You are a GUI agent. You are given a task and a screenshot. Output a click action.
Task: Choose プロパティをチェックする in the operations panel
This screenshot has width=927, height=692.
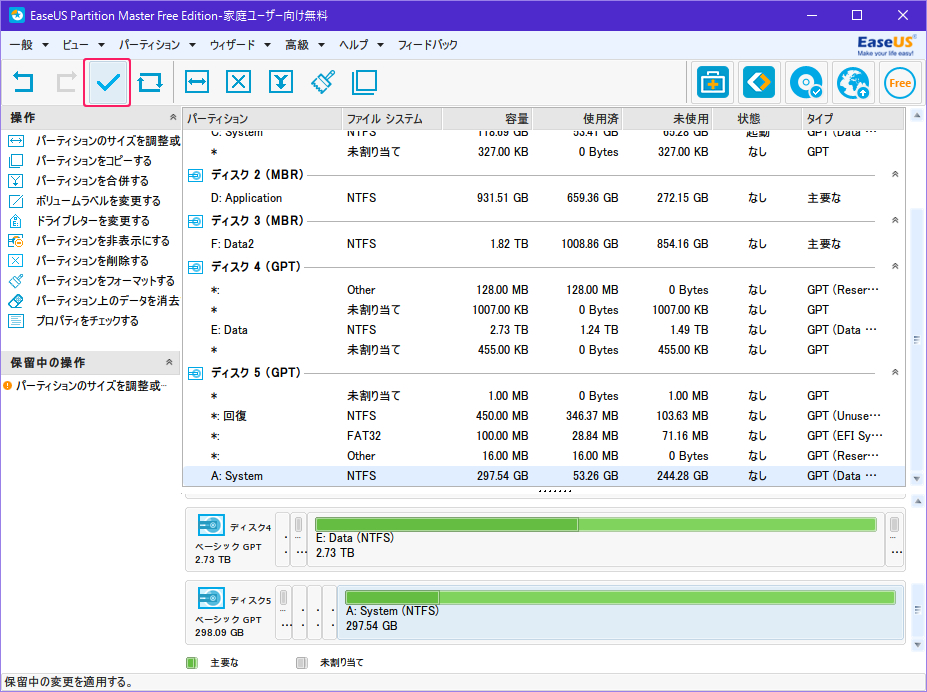coord(73,321)
